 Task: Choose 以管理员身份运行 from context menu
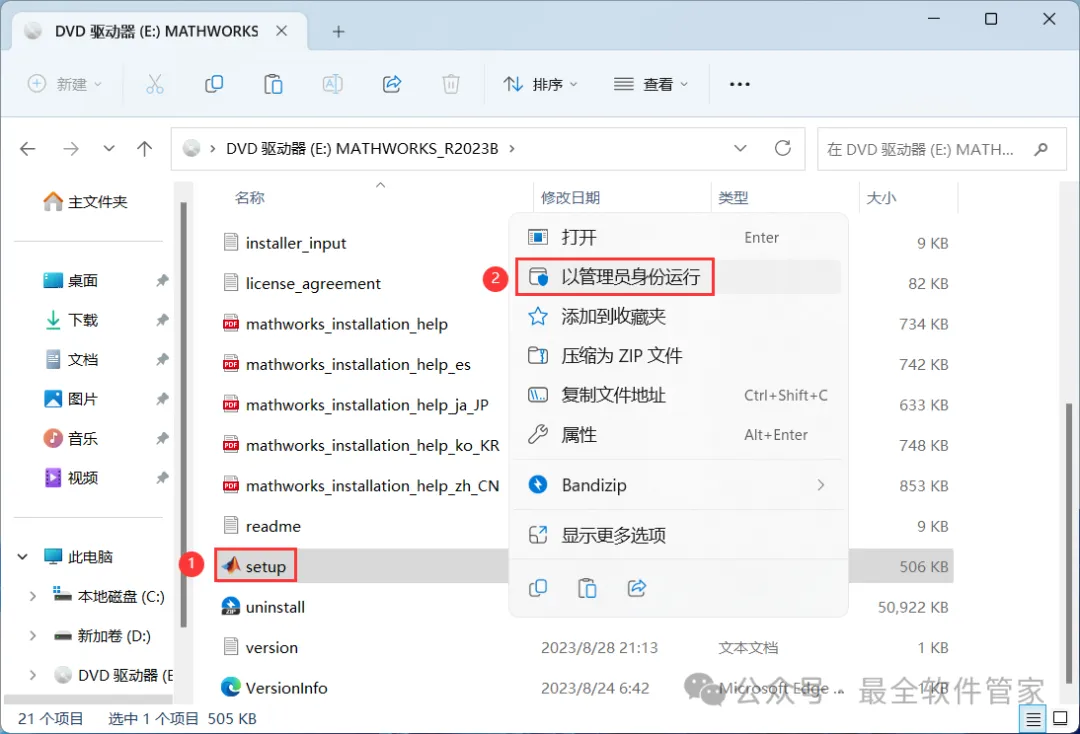(678, 277)
